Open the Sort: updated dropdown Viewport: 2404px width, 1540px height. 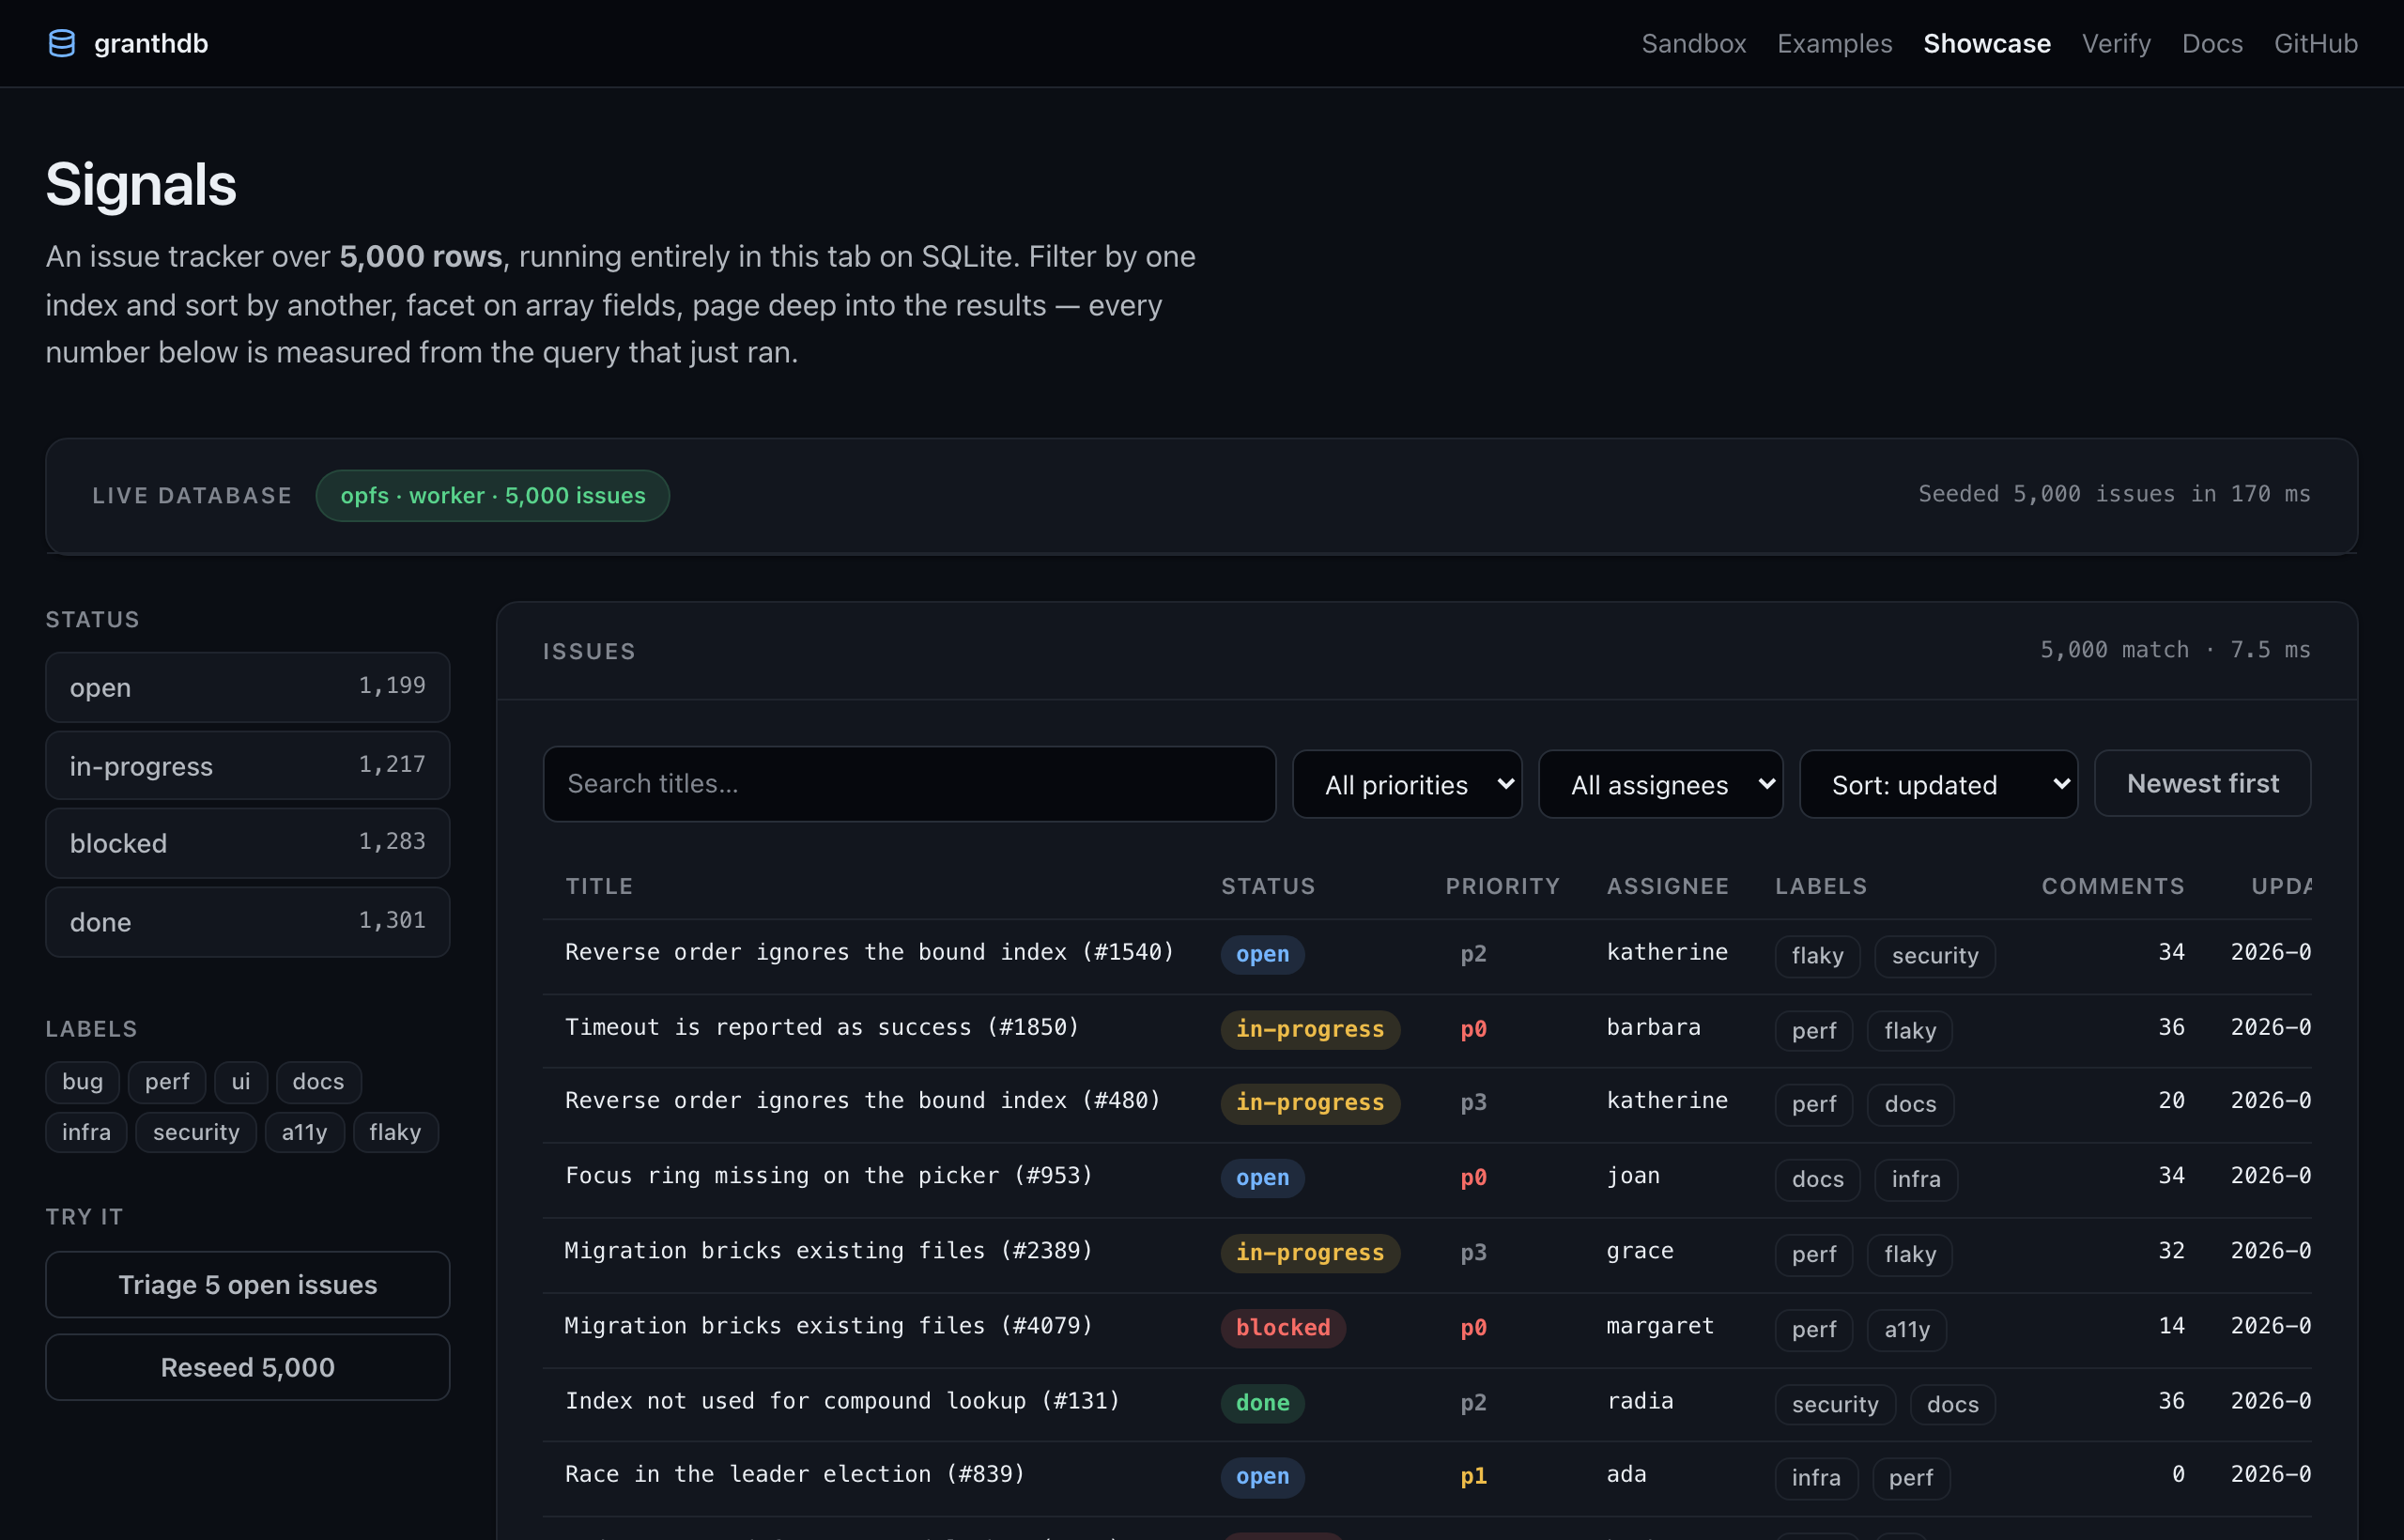pyautogui.click(x=1937, y=784)
